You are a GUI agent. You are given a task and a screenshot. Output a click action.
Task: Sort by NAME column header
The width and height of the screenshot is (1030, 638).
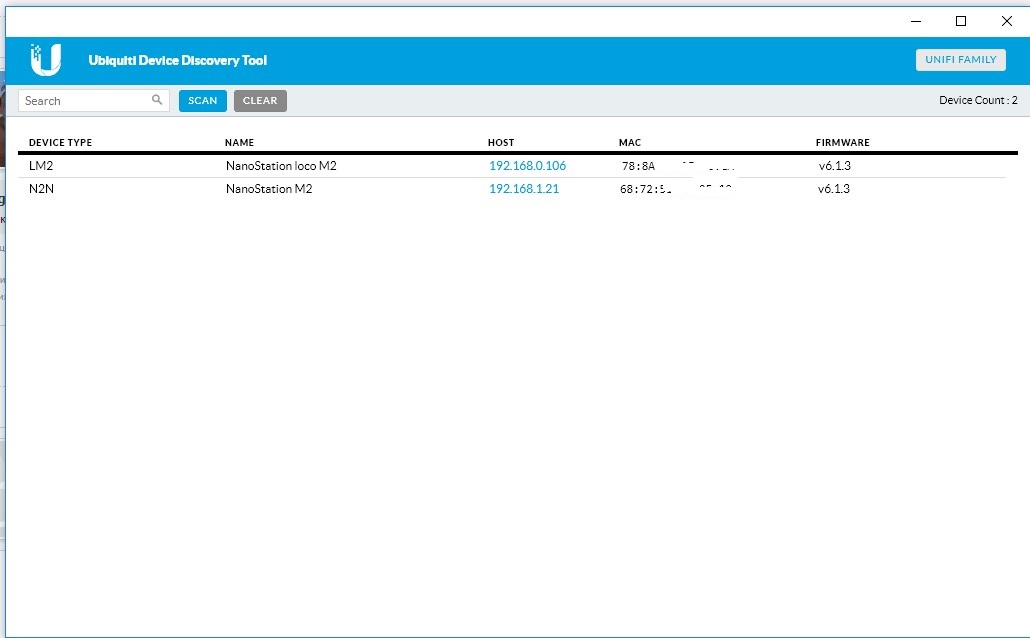[x=239, y=143]
